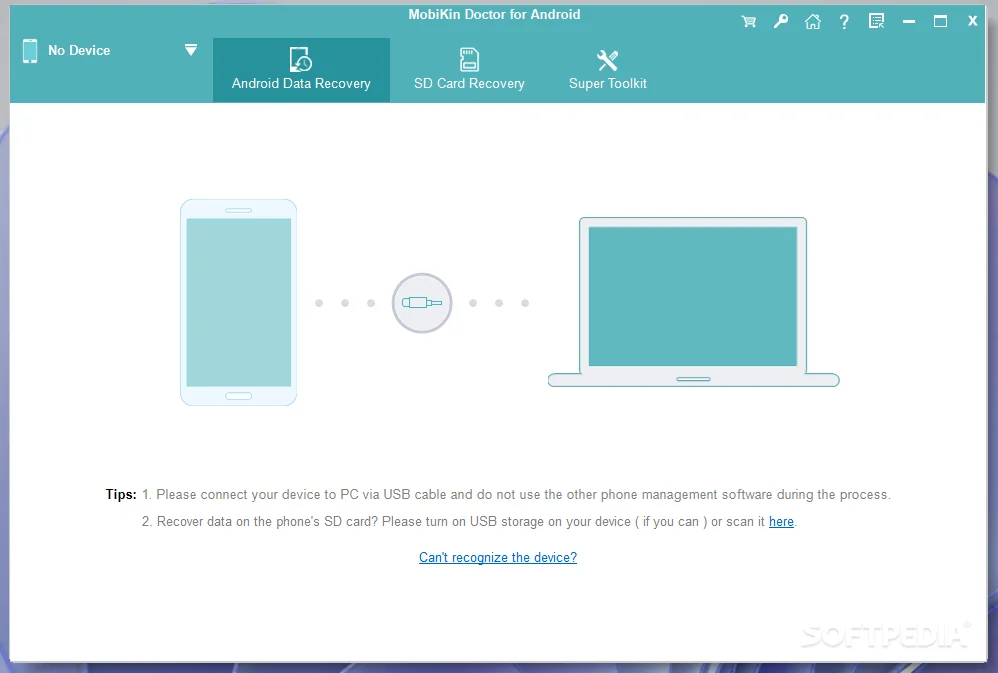Open the Super Toolkit tab
Image resolution: width=998 pixels, height=673 pixels.
coord(607,70)
